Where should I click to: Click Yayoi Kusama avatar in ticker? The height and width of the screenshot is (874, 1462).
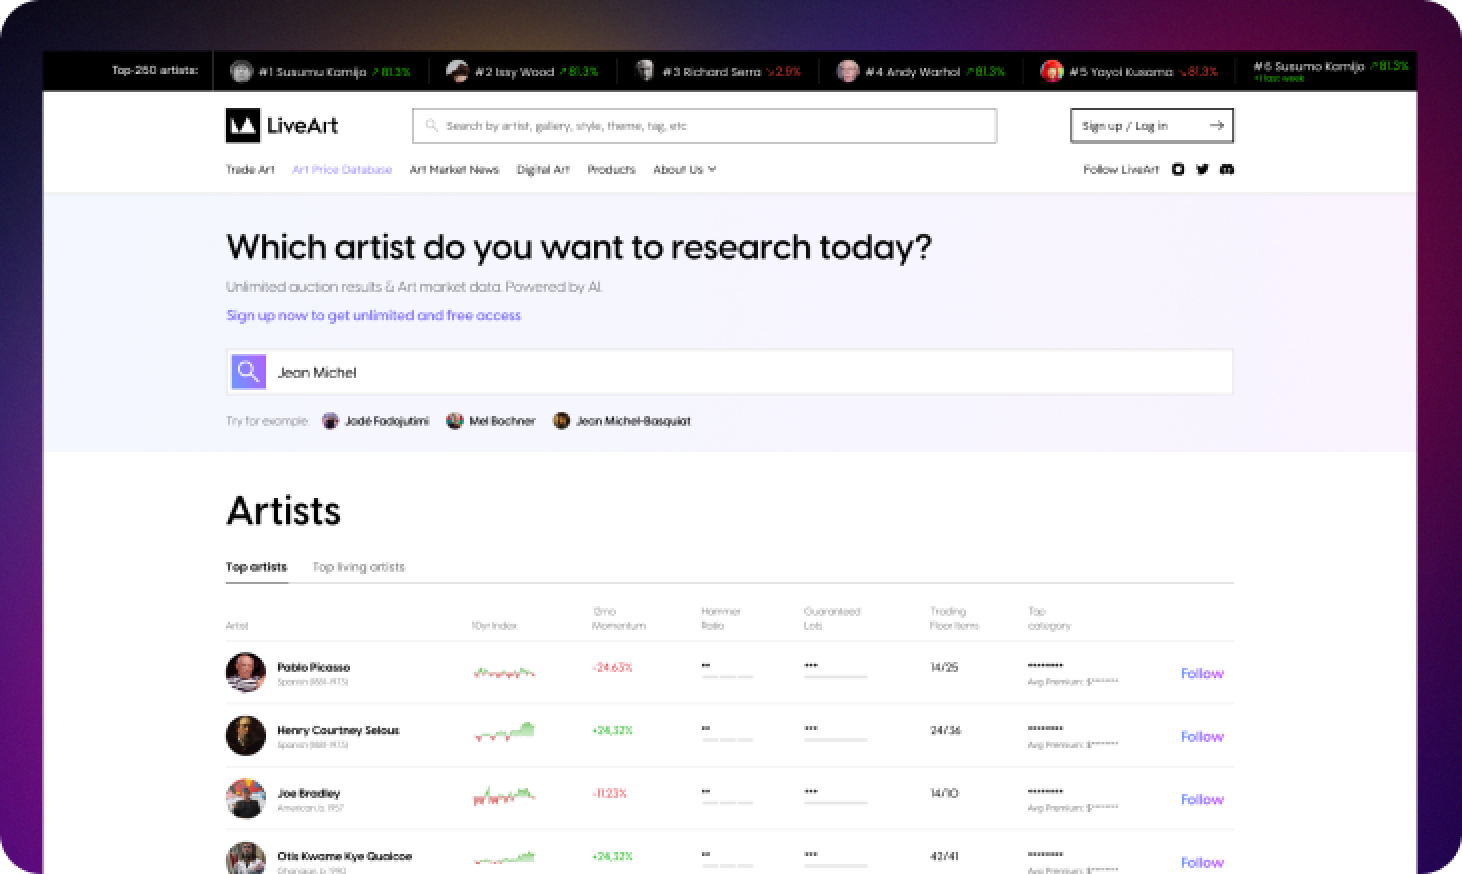(x=1051, y=71)
